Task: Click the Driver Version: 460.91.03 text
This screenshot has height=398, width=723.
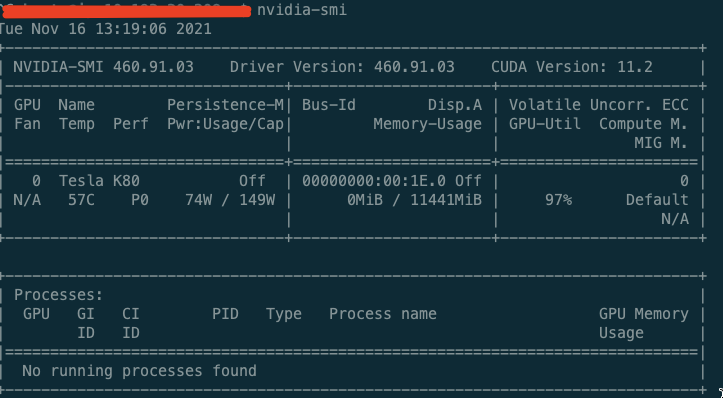Action: tap(342, 67)
